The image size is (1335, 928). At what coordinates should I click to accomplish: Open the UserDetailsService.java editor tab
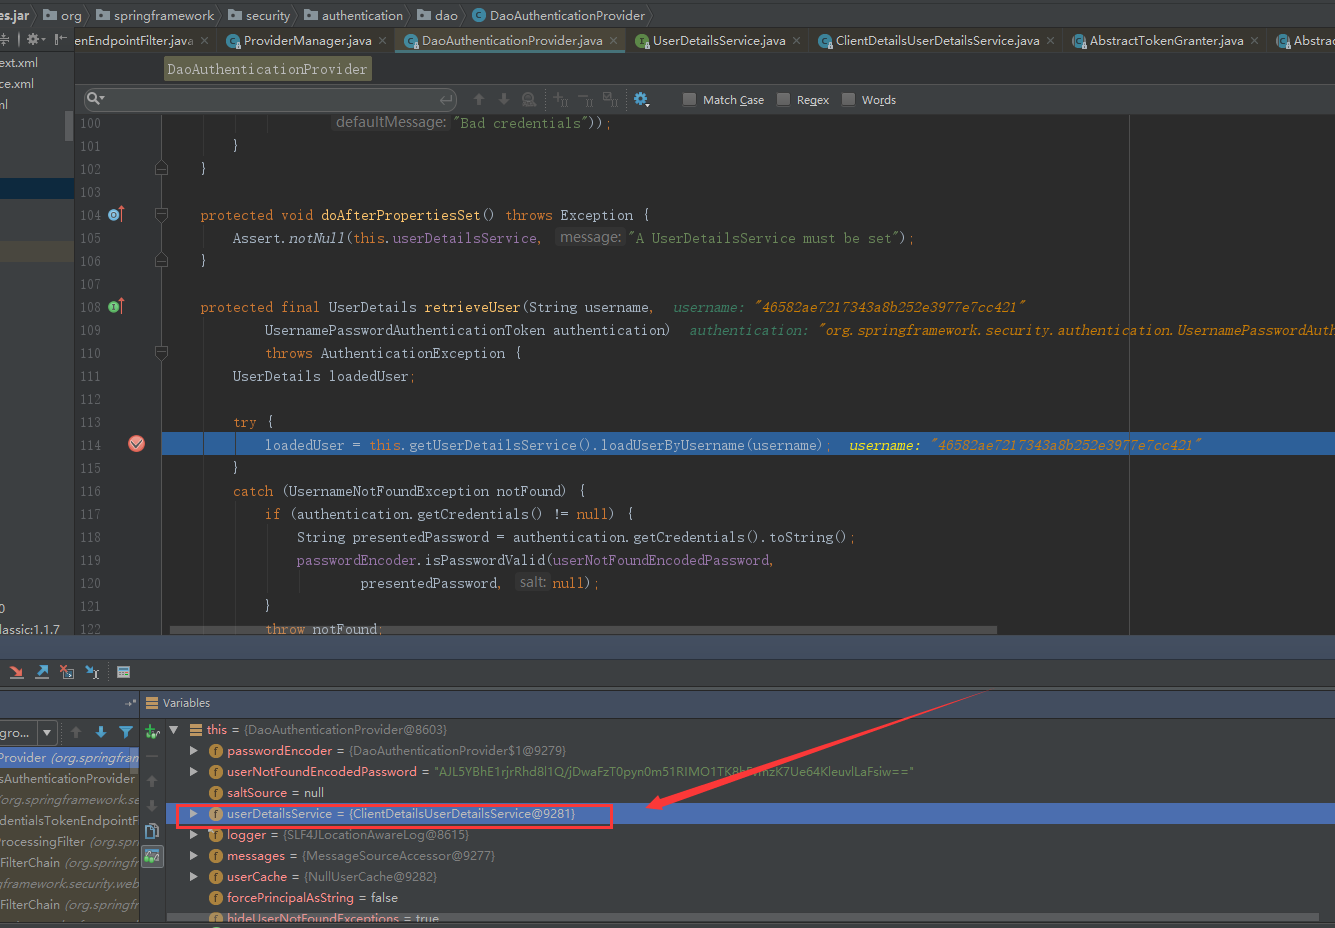[718, 41]
